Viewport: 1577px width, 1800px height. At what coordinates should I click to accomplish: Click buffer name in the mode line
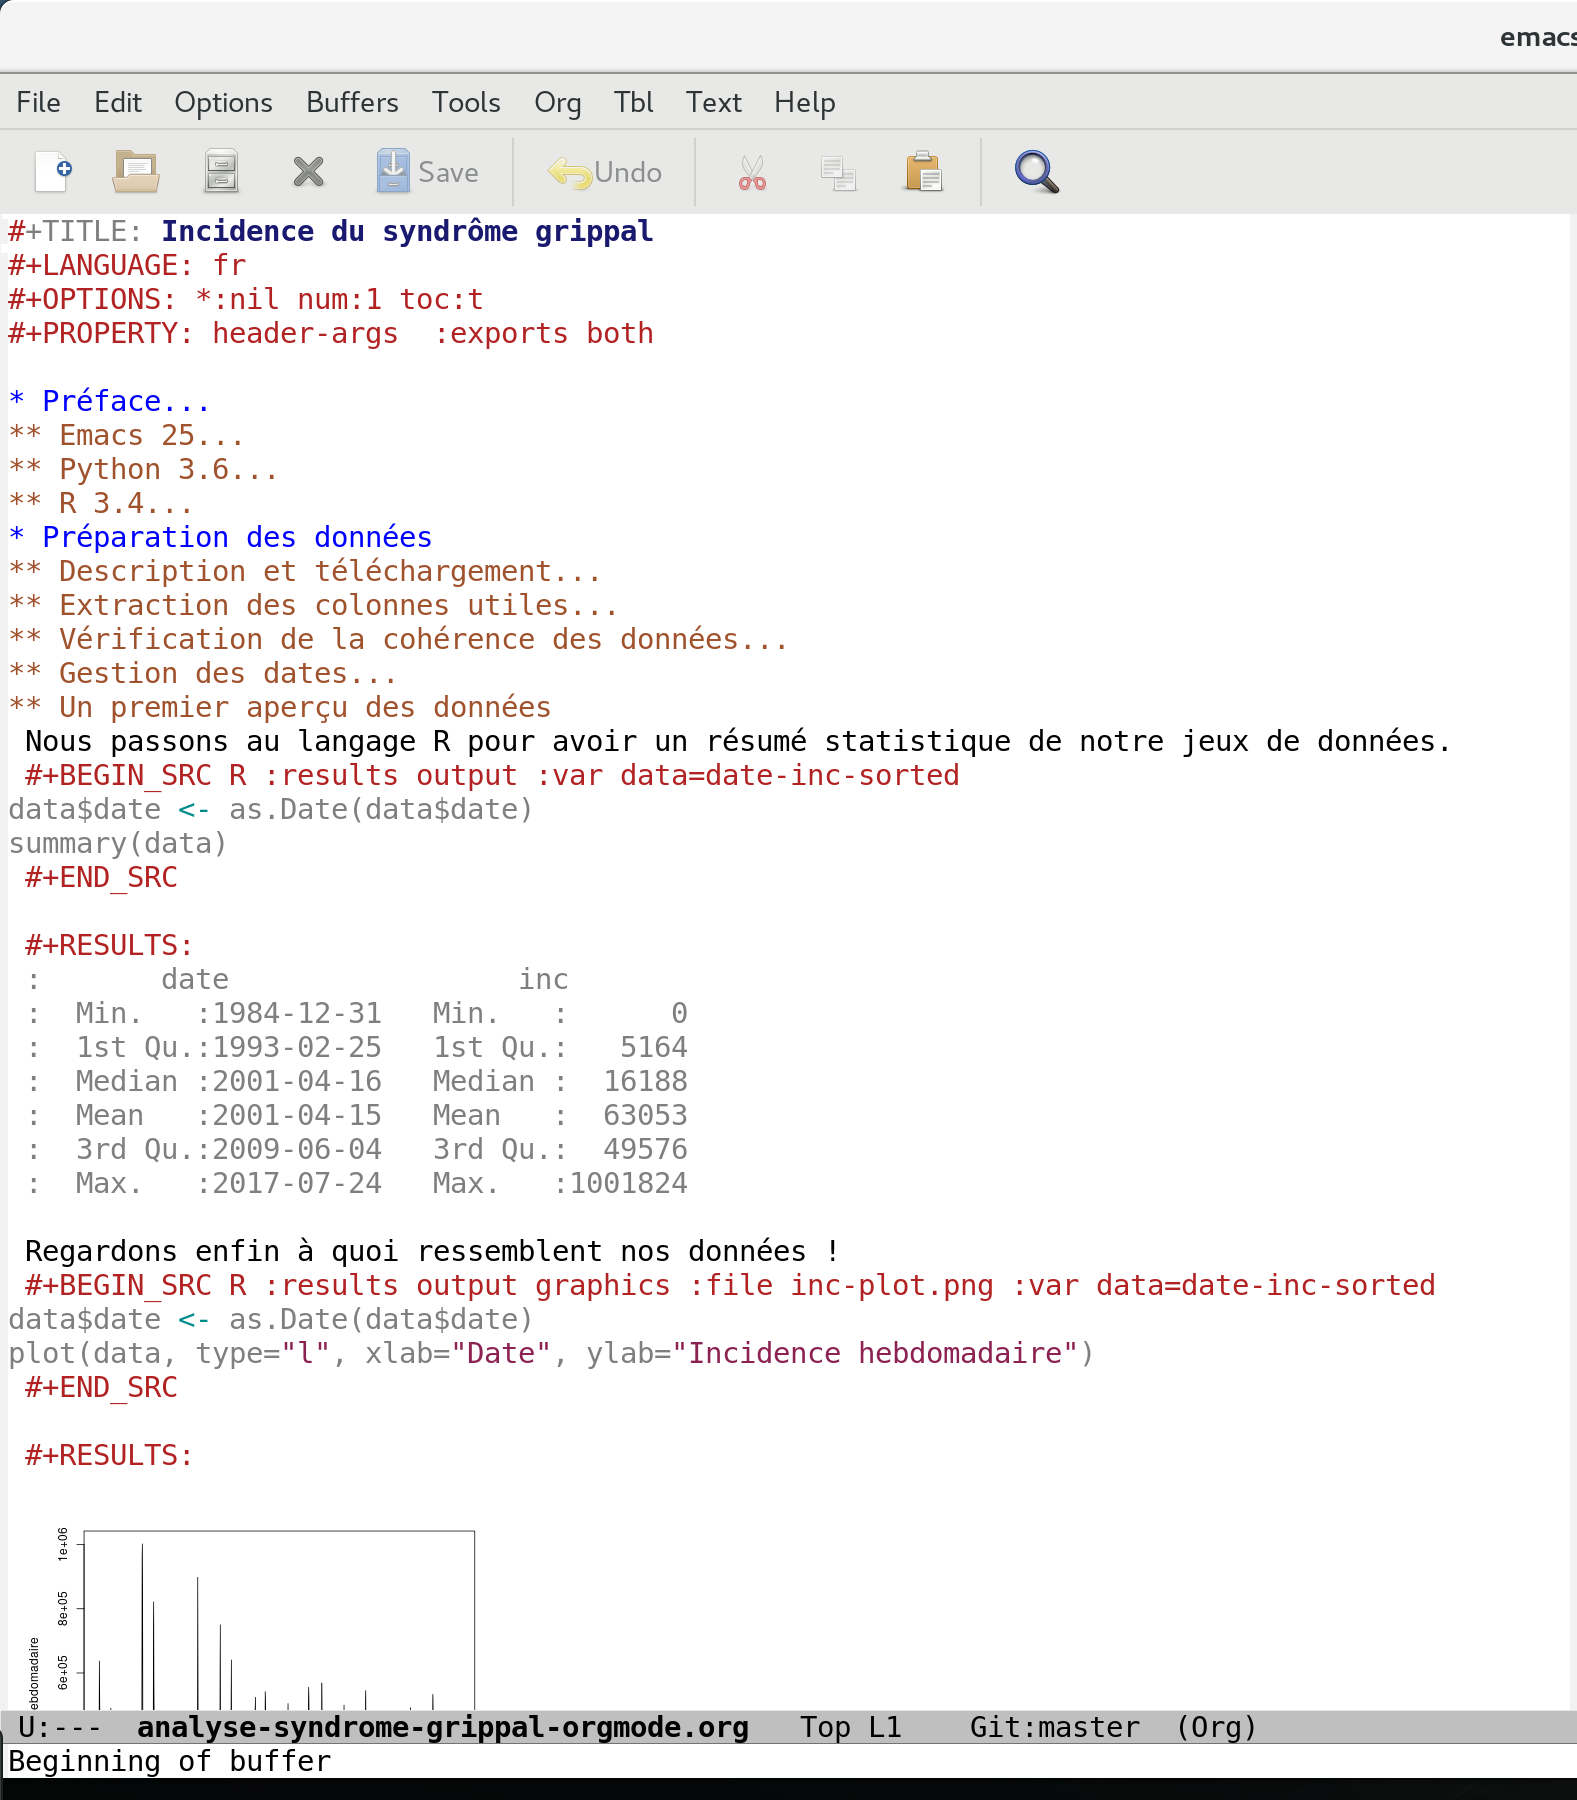442,1727
